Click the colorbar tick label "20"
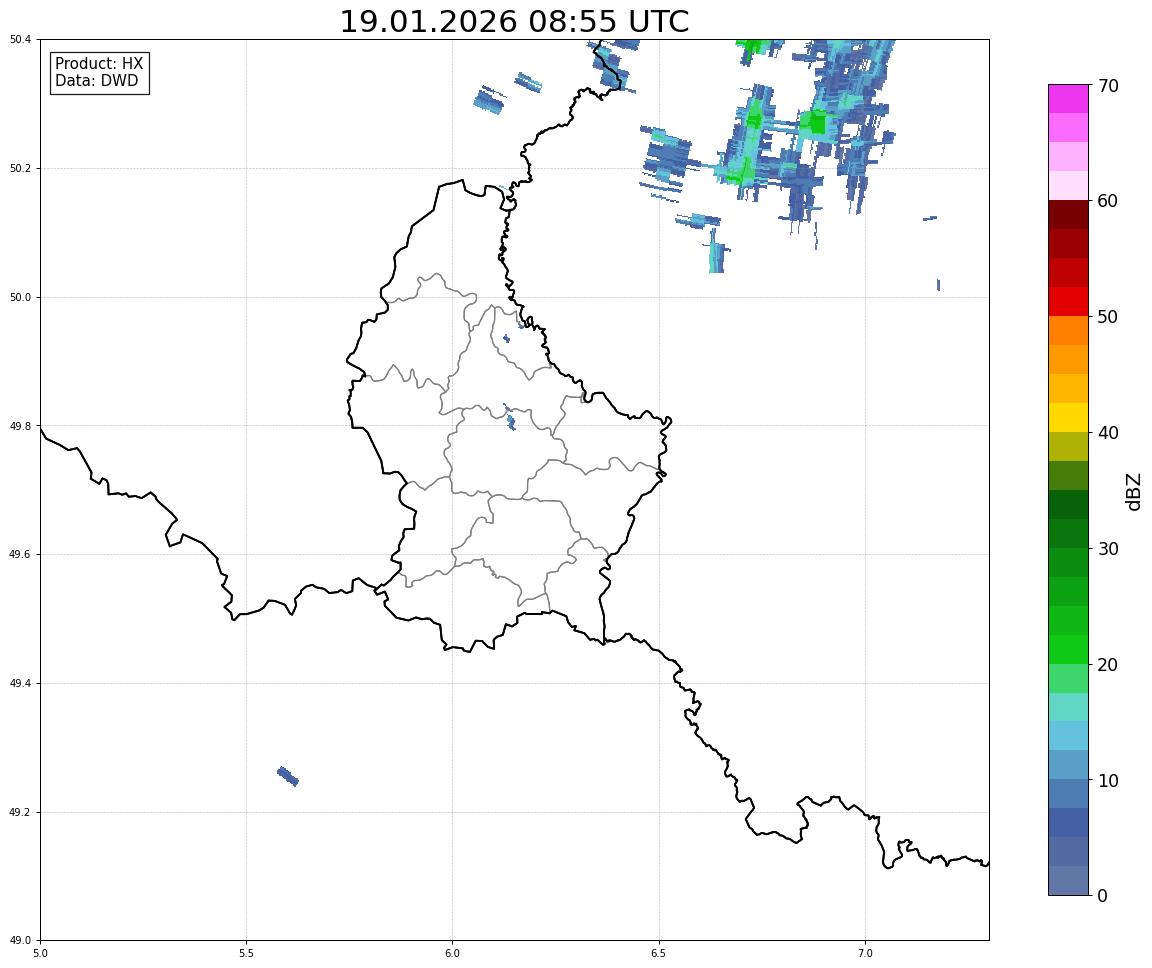Image resolution: width=1152 pixels, height=968 pixels. point(1108,665)
